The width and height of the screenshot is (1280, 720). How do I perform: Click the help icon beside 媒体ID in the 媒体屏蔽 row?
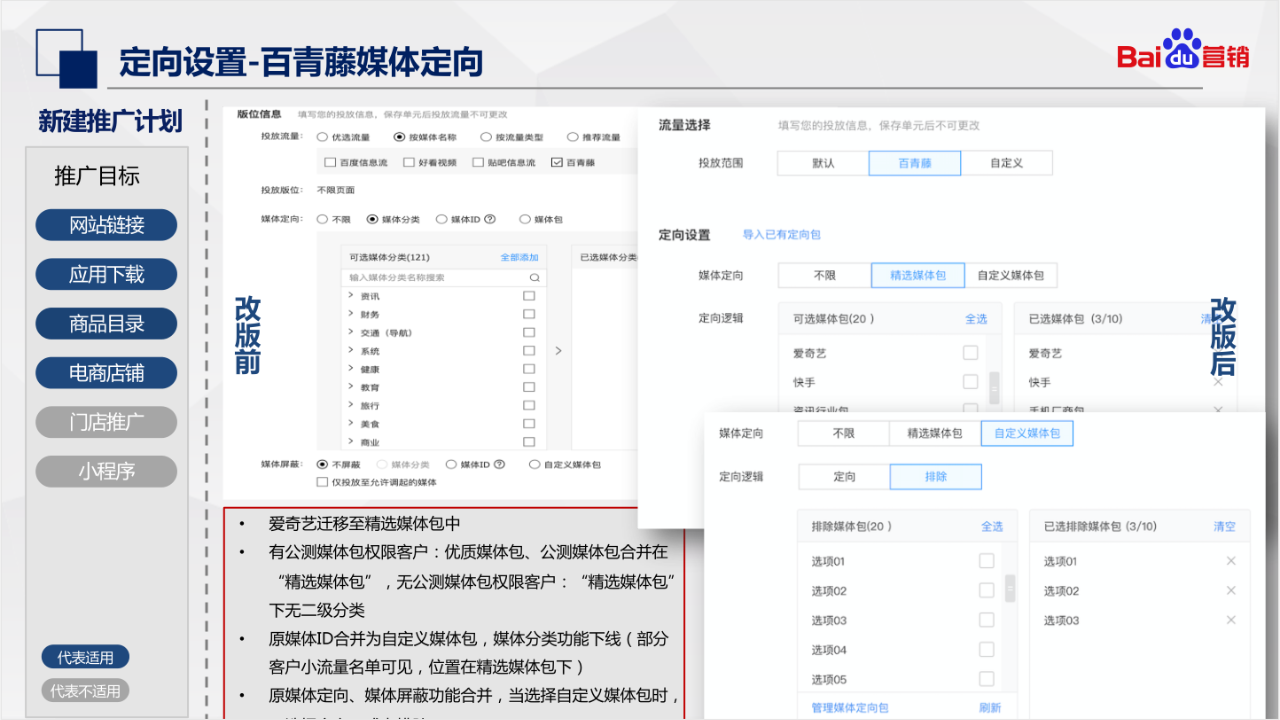tap(500, 464)
